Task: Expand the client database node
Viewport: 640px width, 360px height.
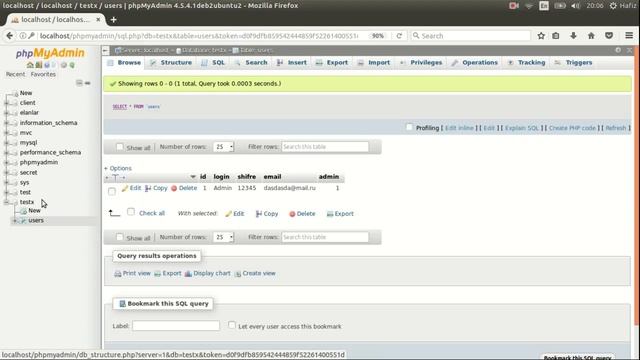Action: point(7,103)
